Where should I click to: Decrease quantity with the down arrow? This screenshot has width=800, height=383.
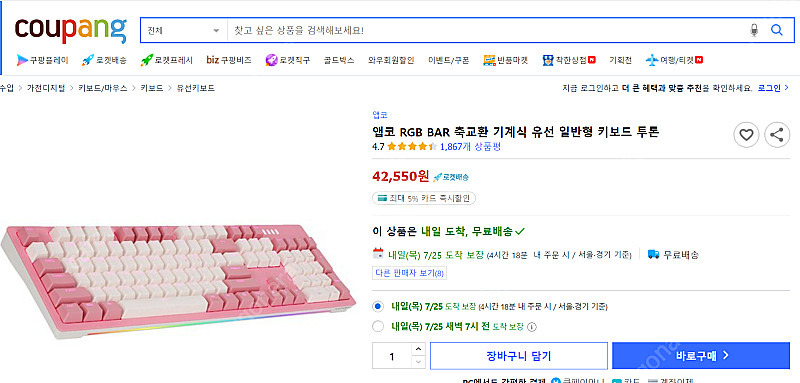pyautogui.click(x=418, y=362)
